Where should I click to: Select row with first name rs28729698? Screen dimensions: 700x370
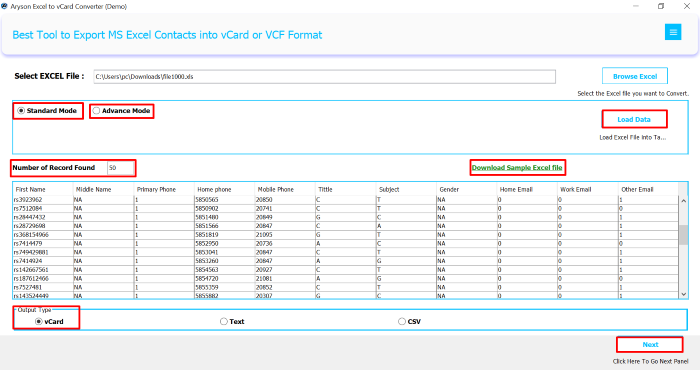346,226
